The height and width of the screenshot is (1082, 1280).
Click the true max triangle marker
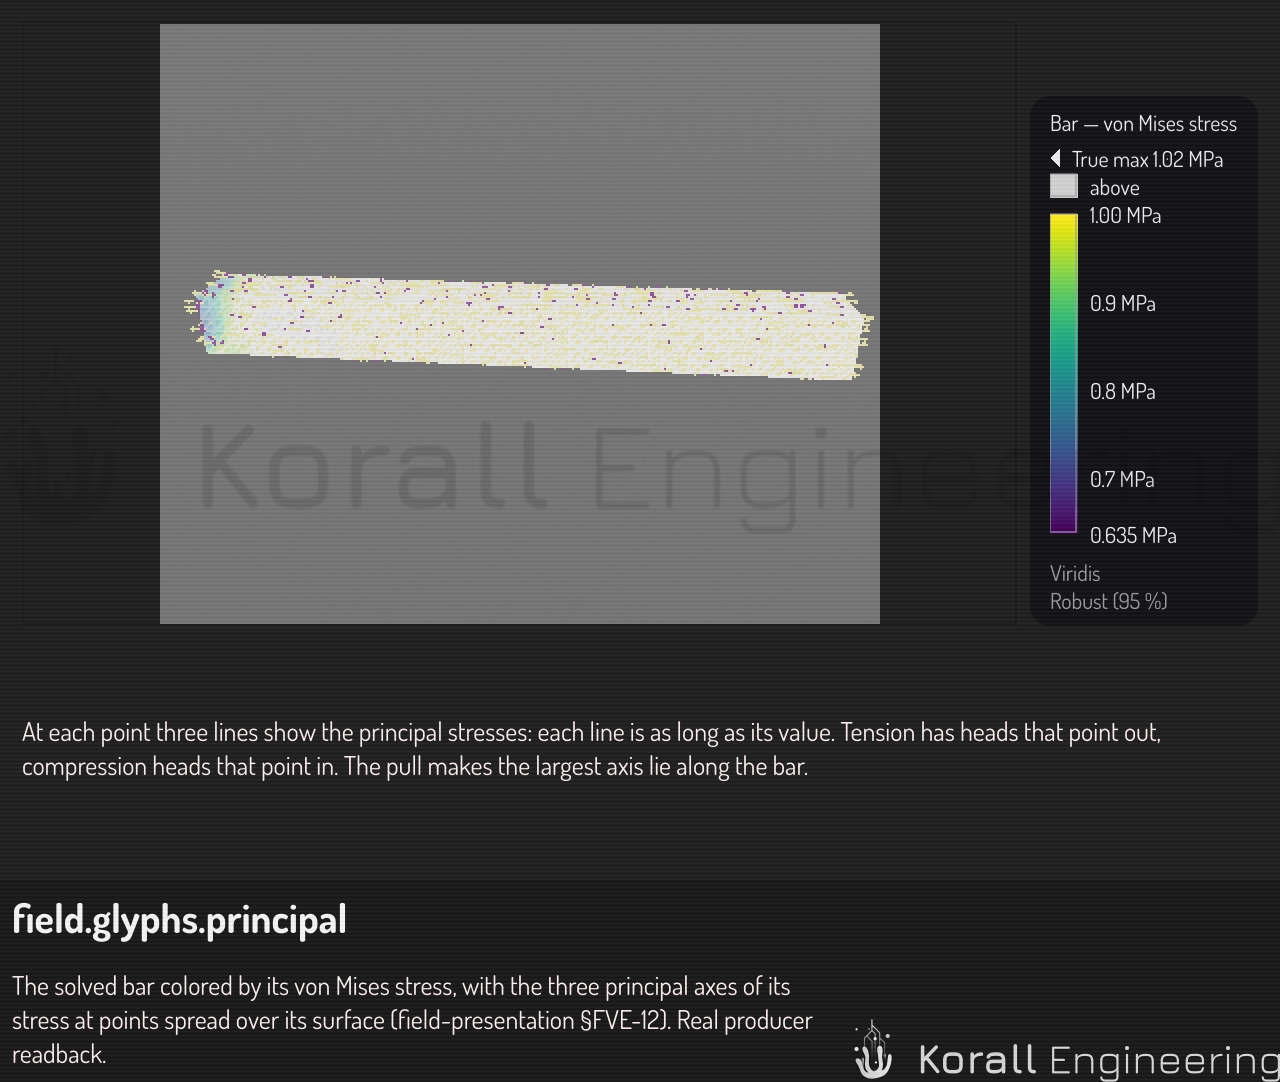(x=1056, y=159)
